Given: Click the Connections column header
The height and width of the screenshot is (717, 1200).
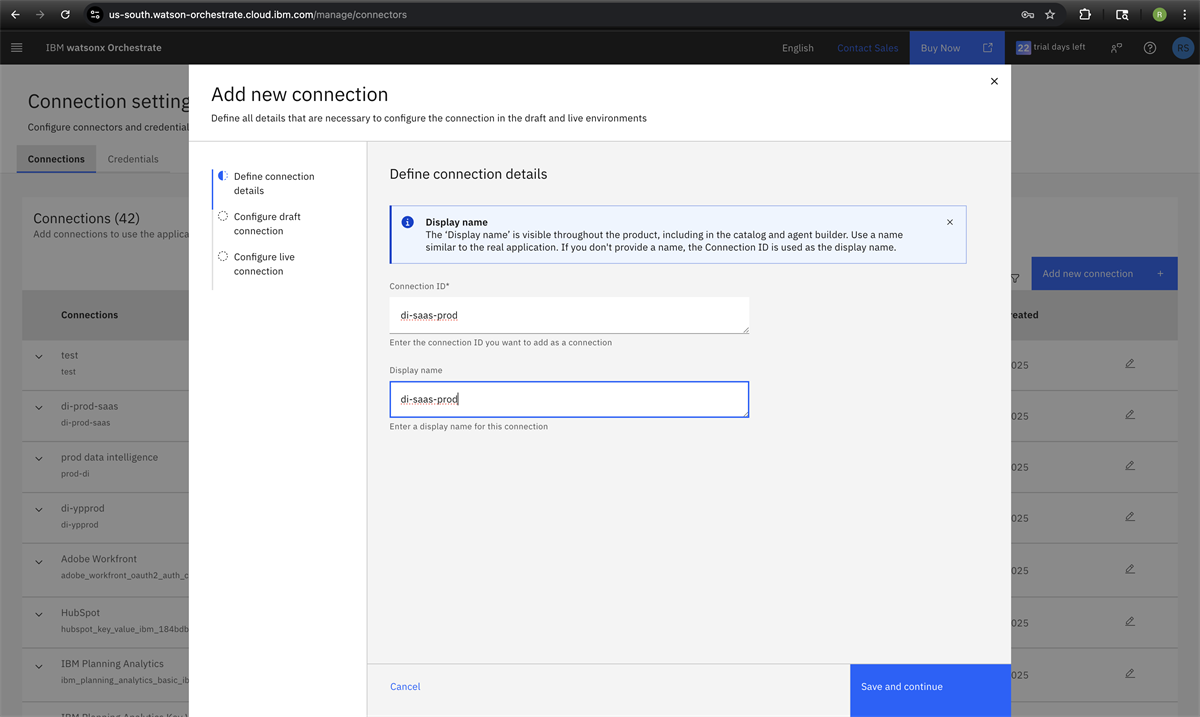Looking at the screenshot, I should coord(89,315).
